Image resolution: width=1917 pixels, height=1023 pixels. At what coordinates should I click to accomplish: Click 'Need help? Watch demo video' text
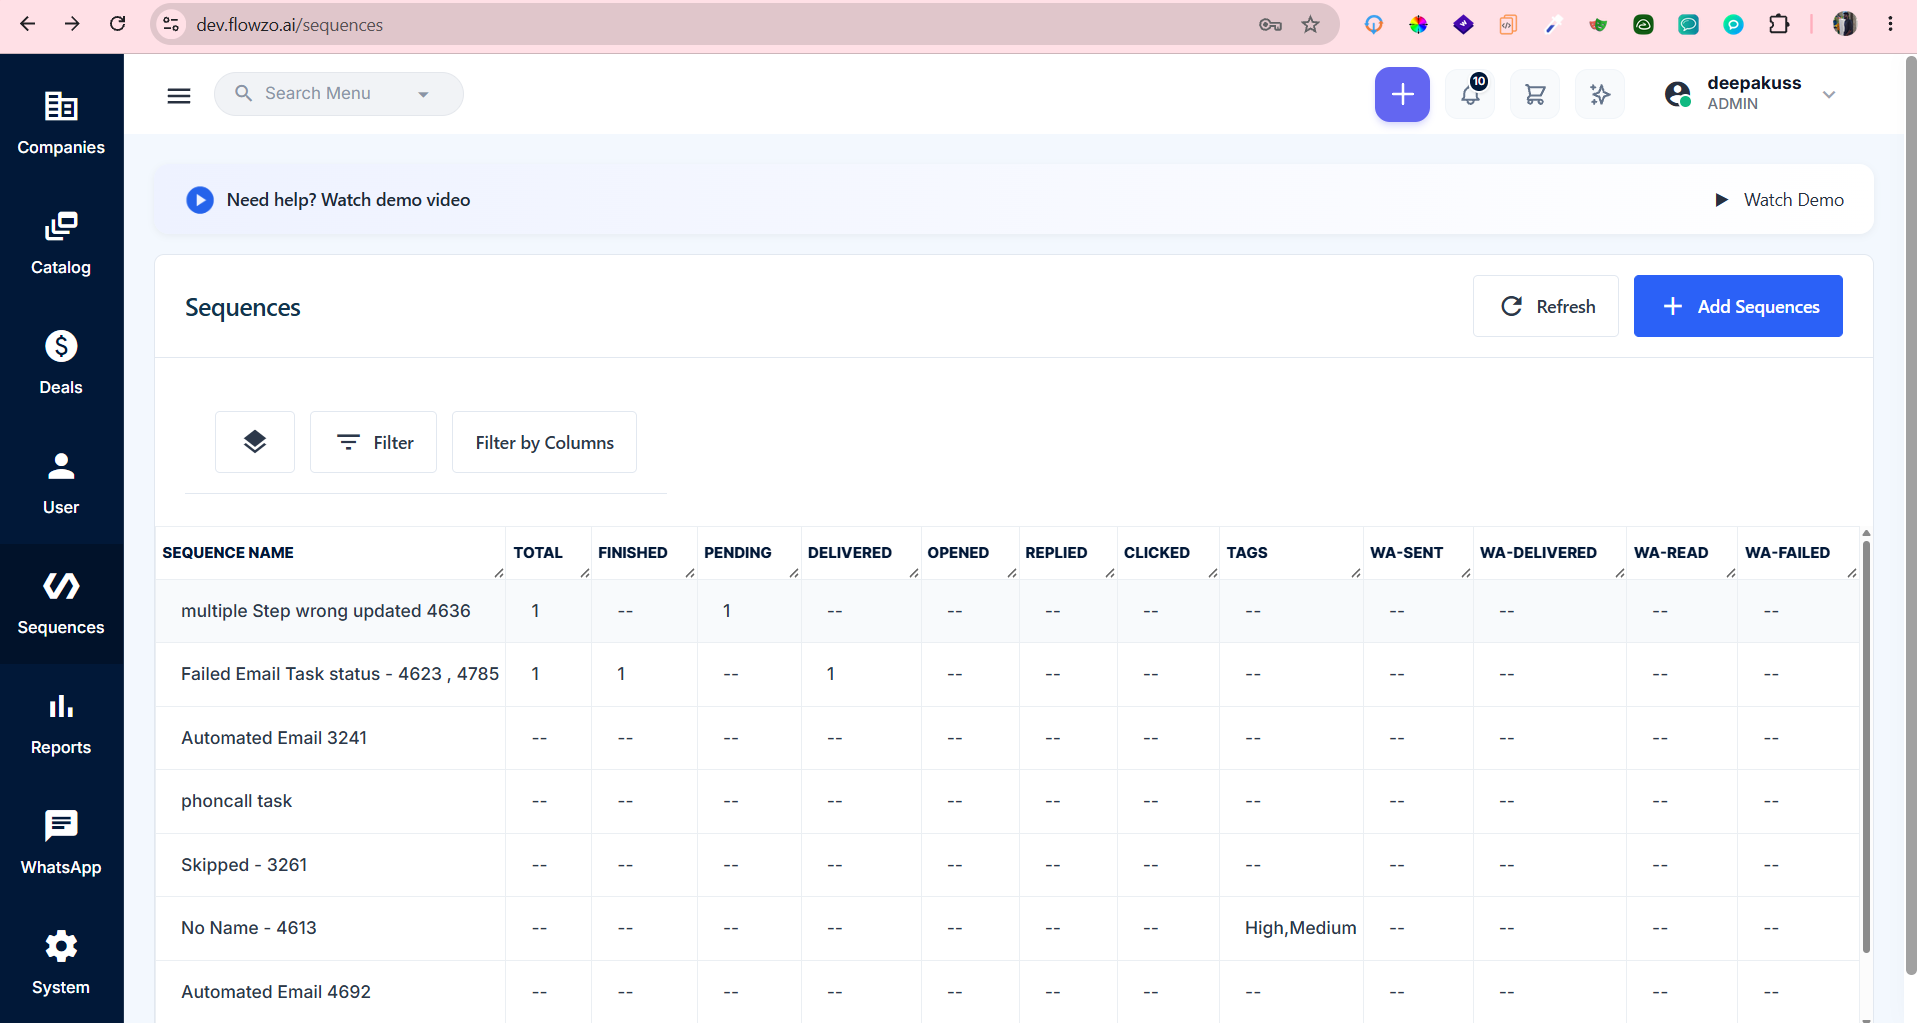(x=348, y=200)
